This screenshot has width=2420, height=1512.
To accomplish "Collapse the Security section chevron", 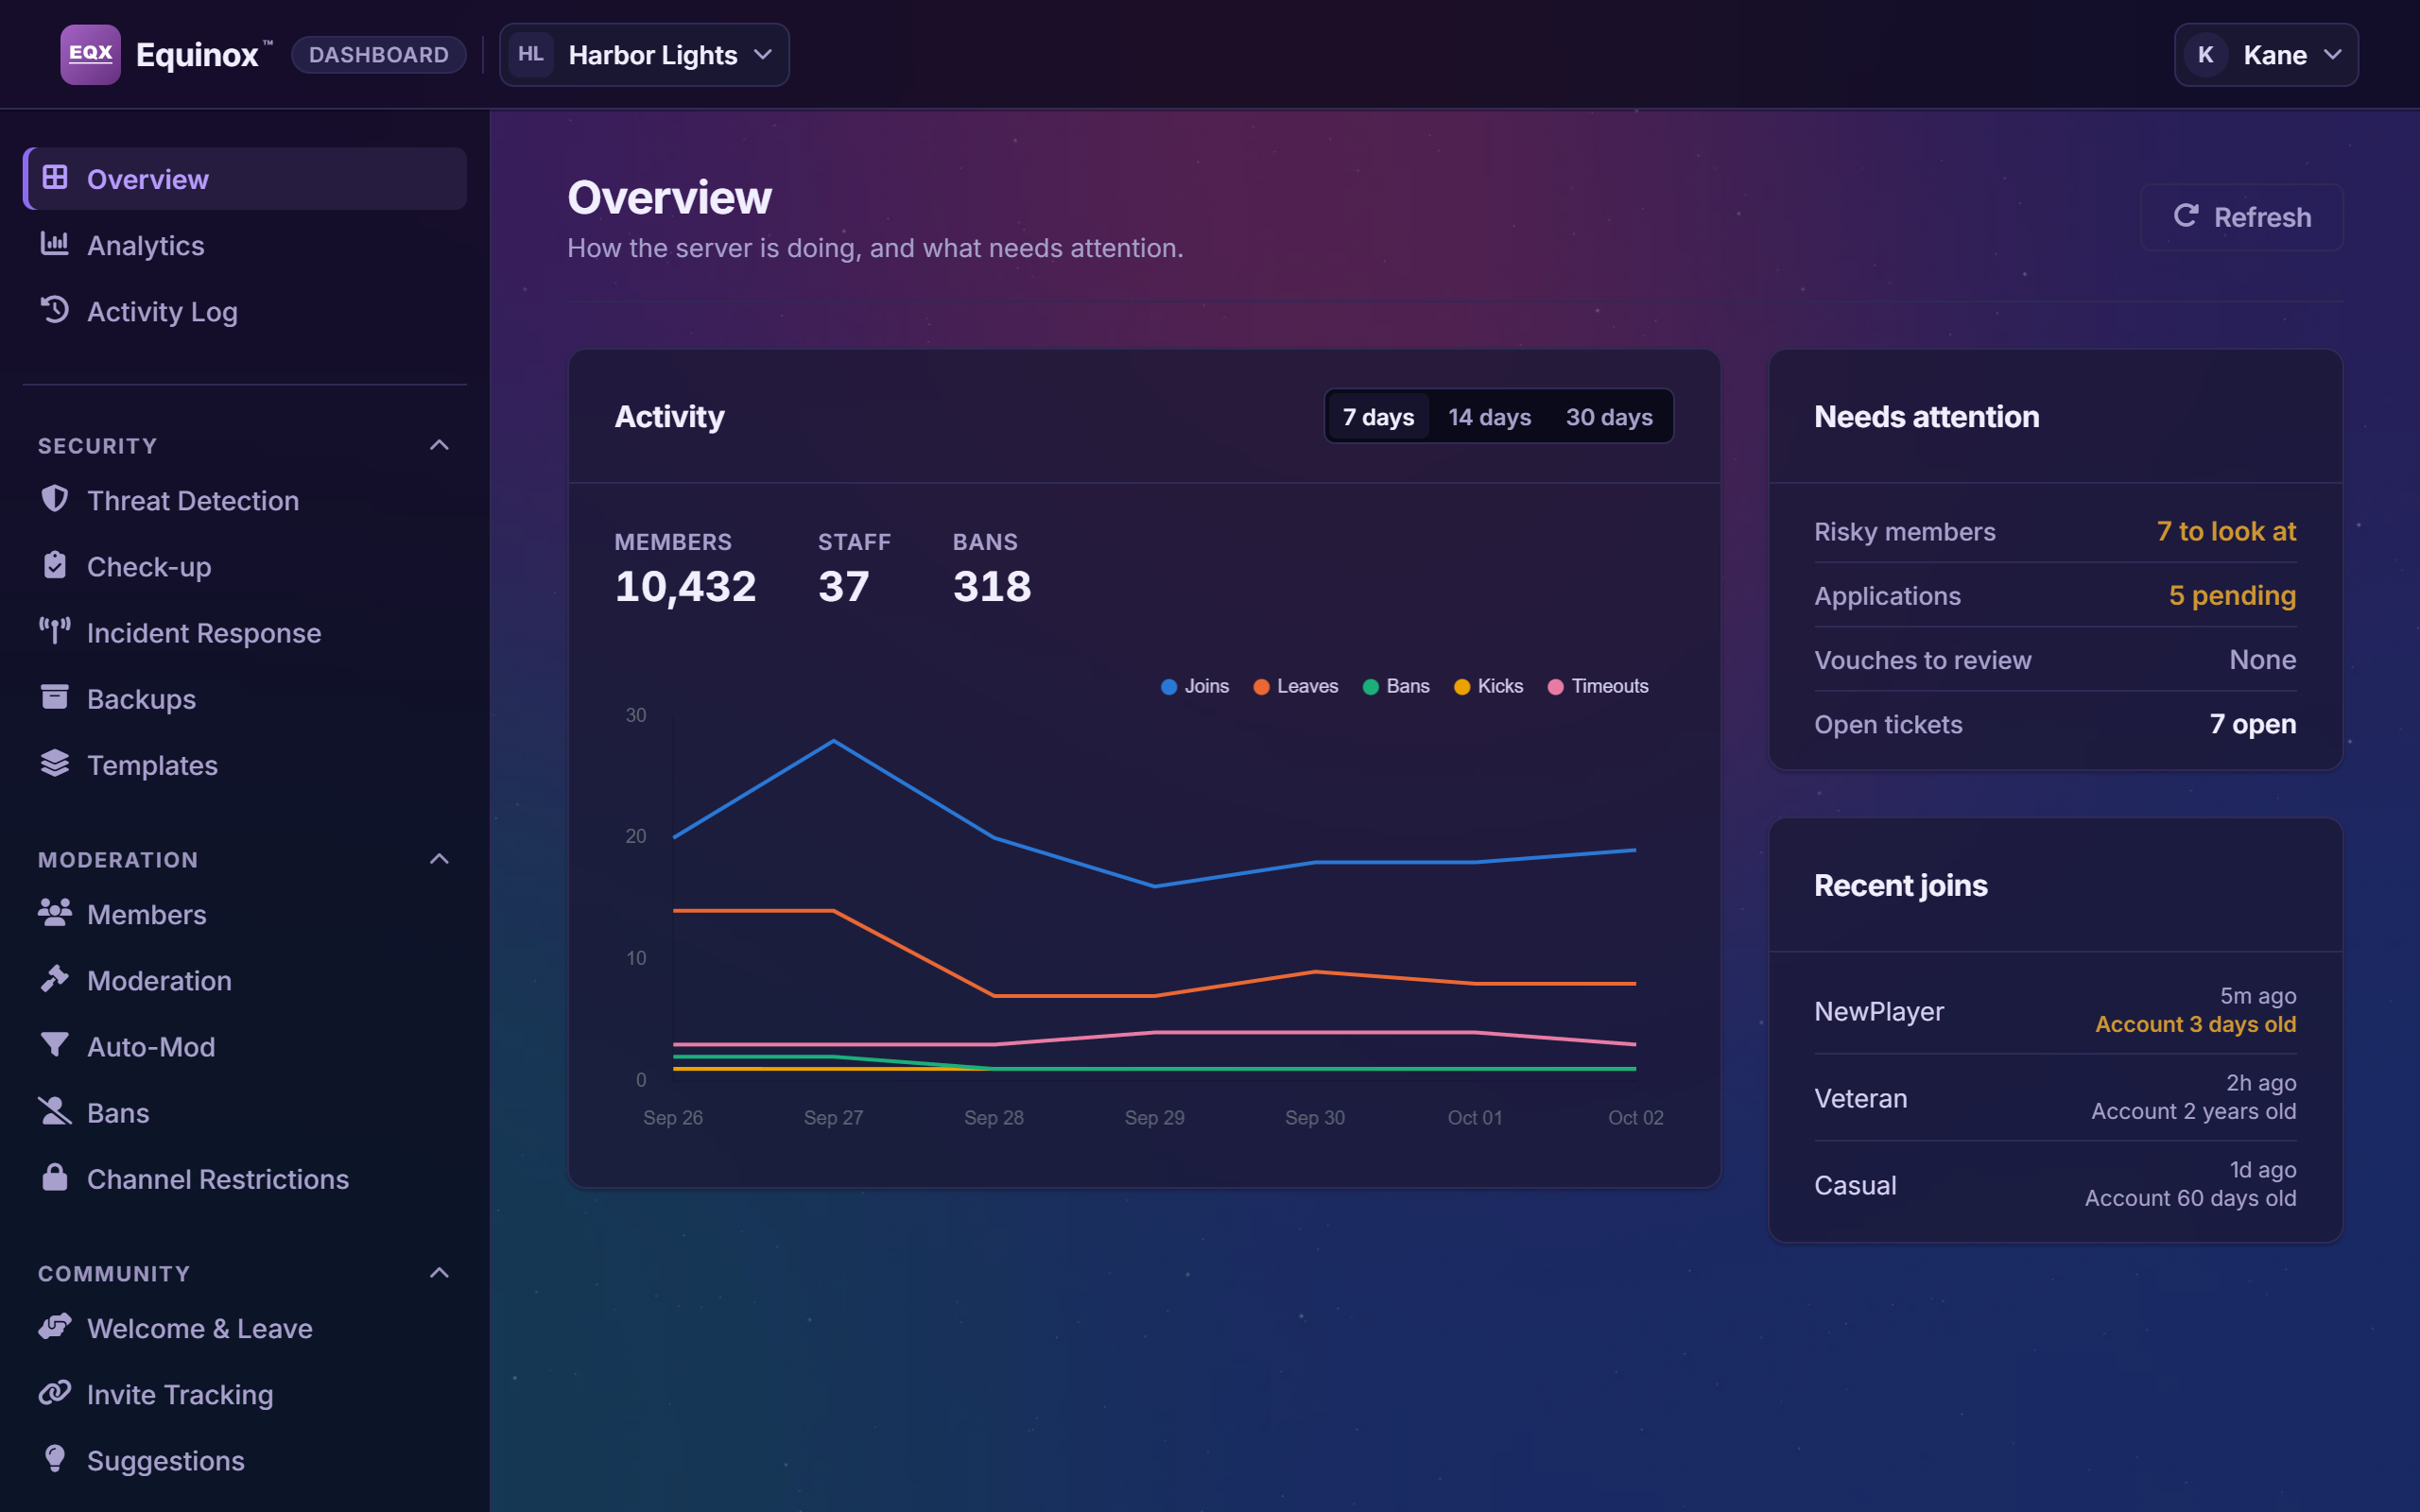I will pos(439,445).
